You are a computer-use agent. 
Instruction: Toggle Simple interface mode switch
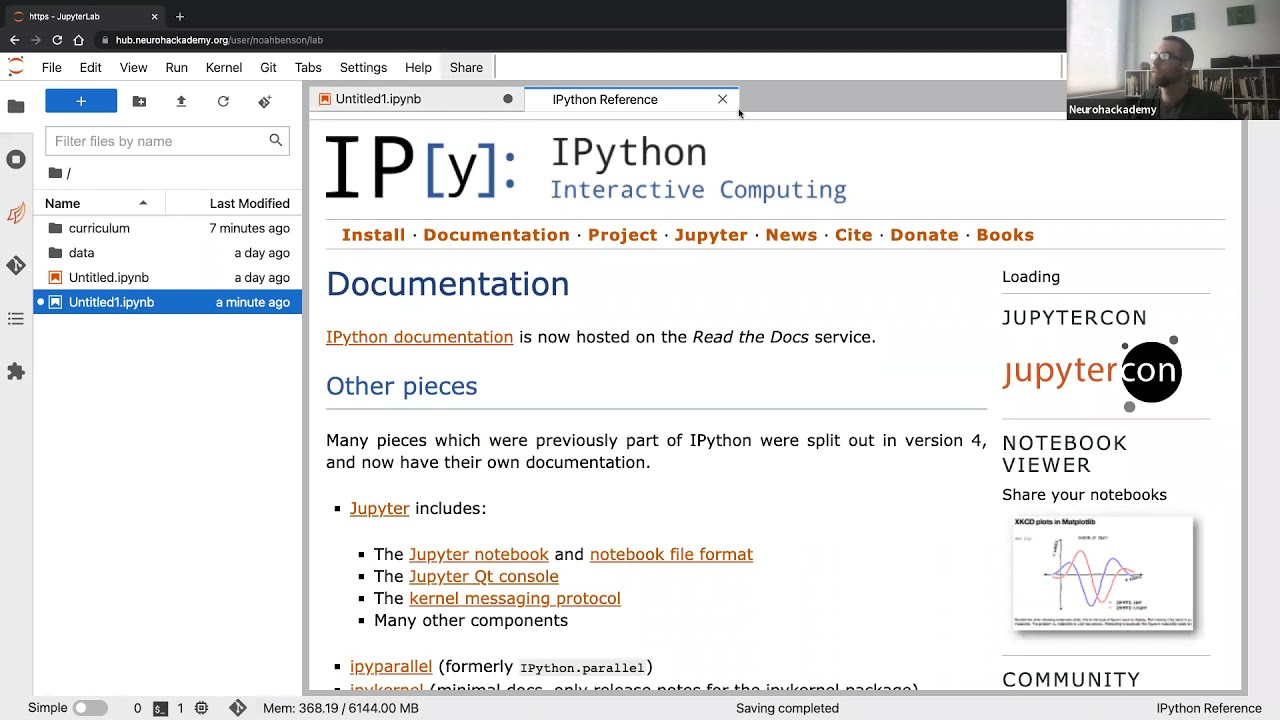[x=90, y=708]
